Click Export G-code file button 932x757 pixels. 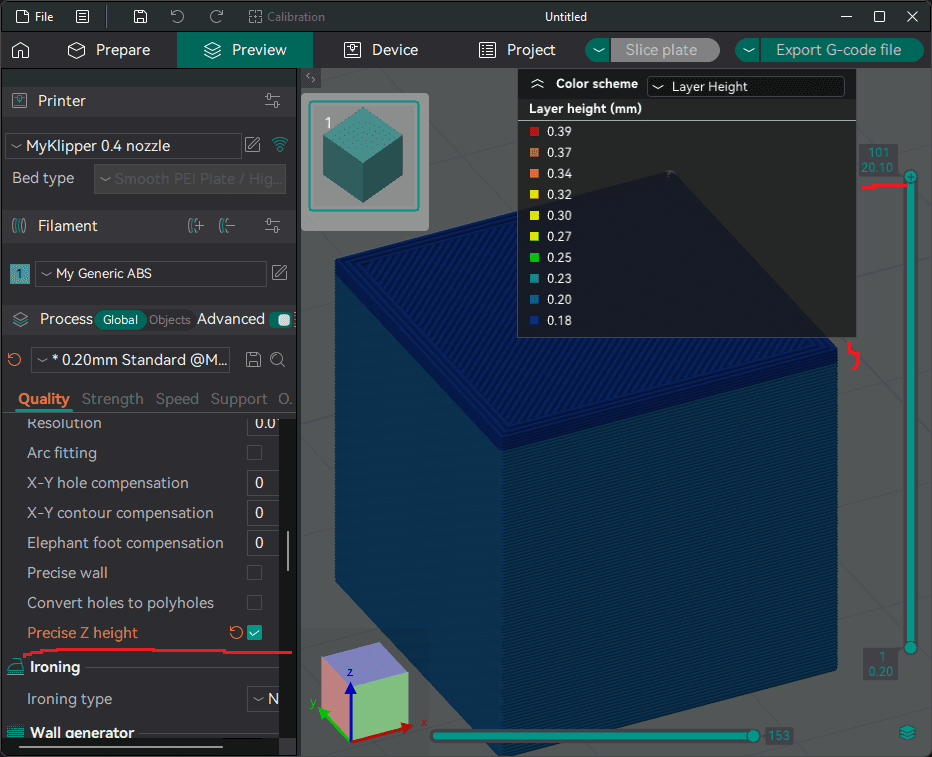[840, 50]
